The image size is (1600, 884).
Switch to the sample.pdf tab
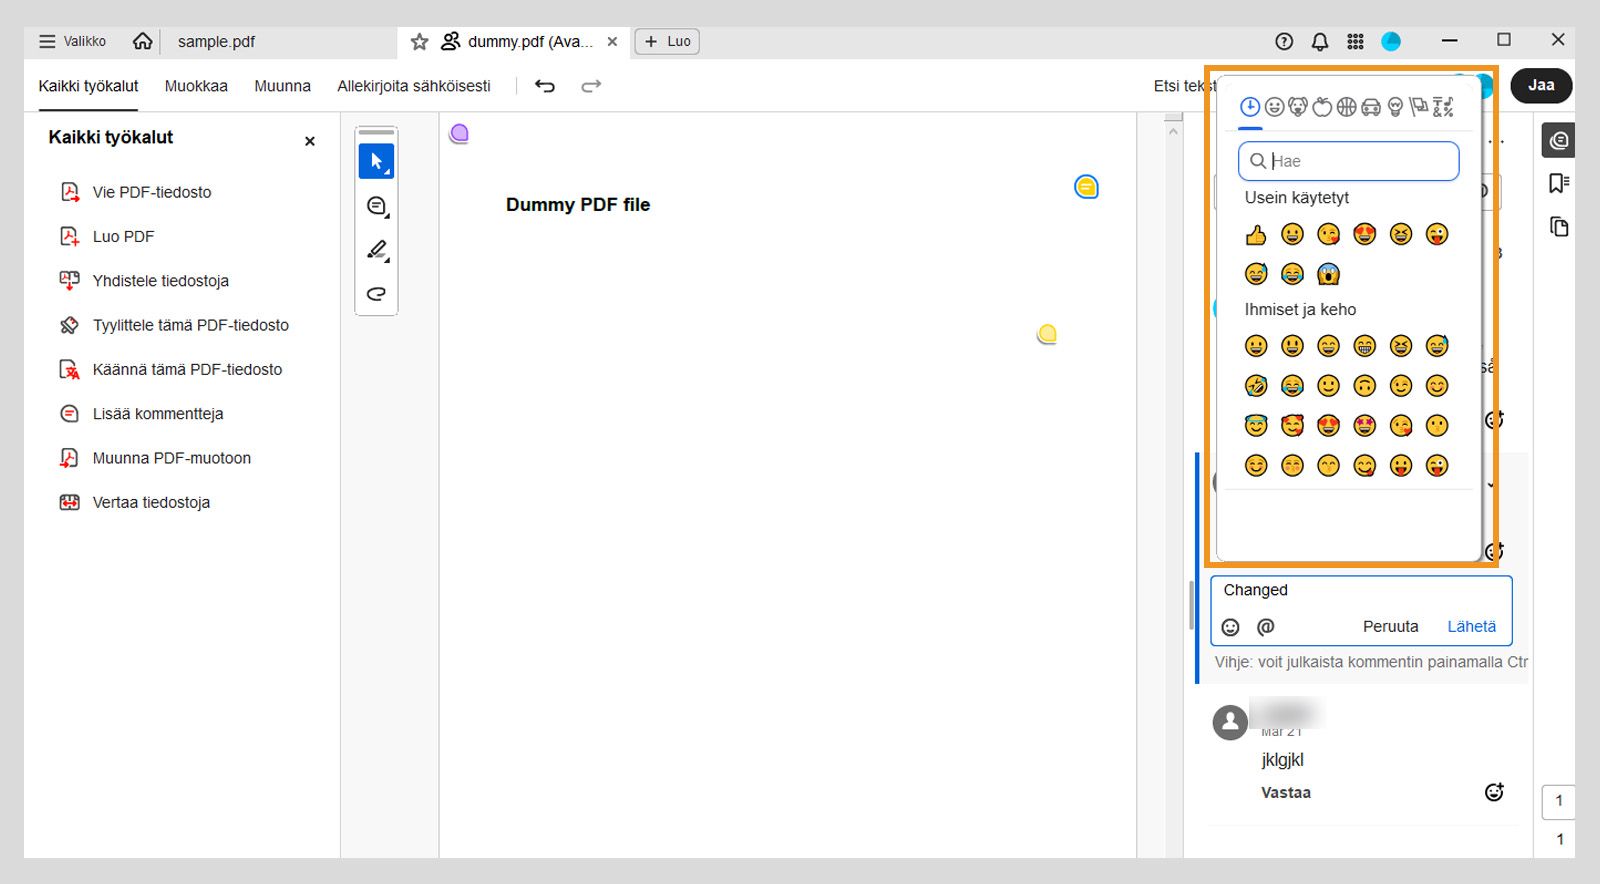[x=216, y=41]
